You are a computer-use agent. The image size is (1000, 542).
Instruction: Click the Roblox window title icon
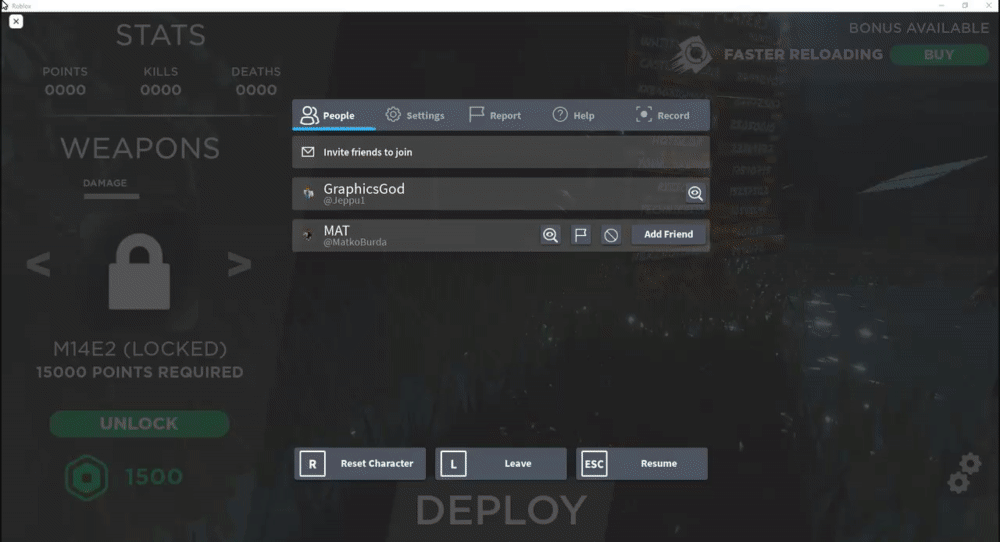5,5
